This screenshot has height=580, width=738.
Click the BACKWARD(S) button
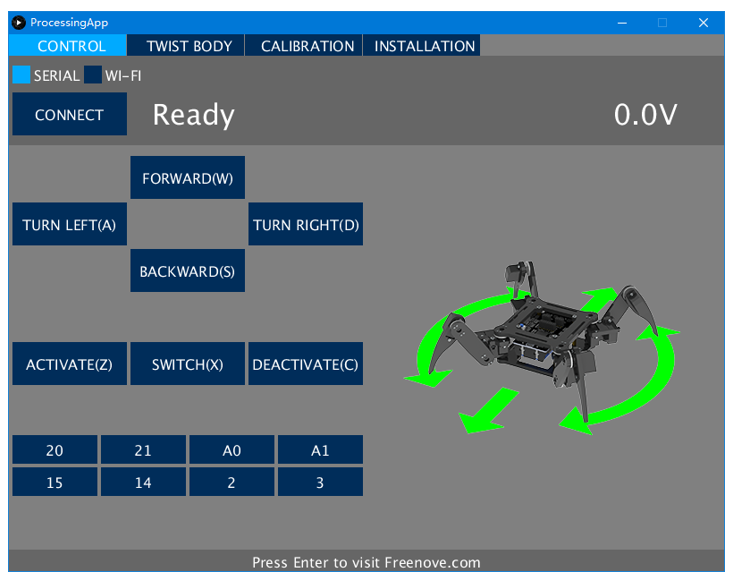[x=188, y=271]
